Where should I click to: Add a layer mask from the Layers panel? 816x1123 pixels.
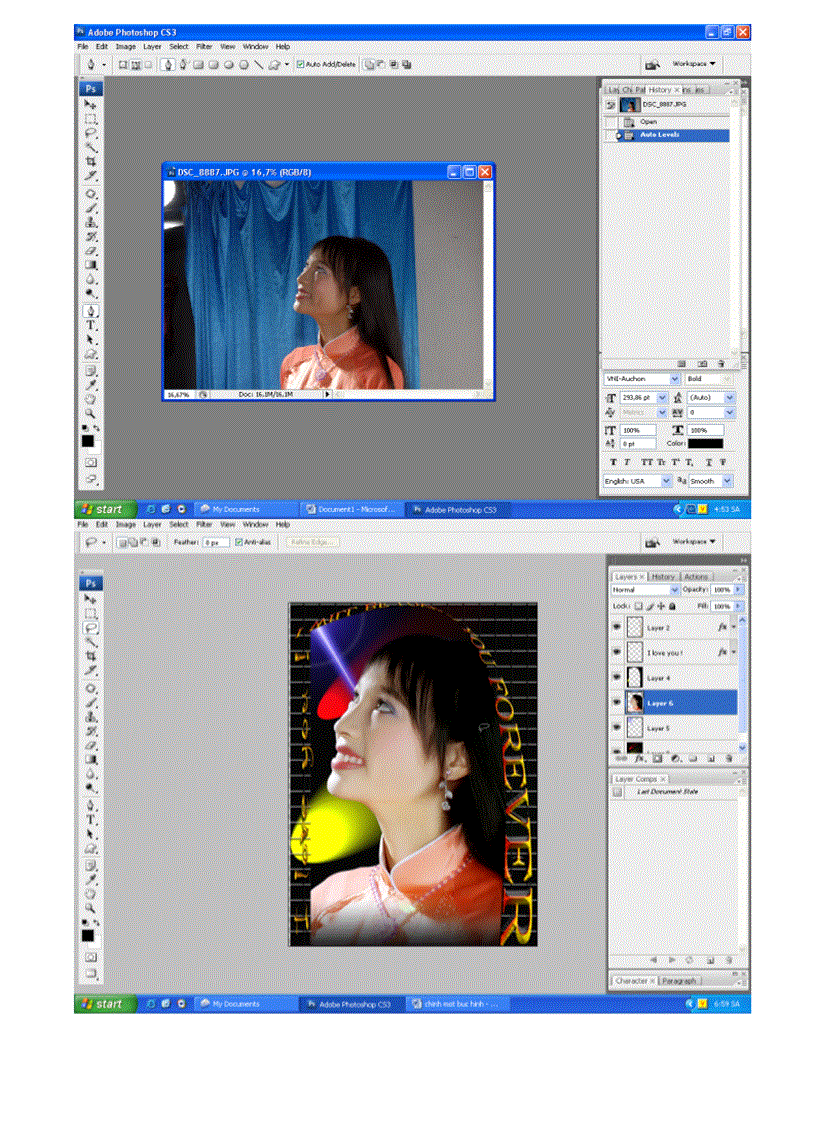point(658,758)
